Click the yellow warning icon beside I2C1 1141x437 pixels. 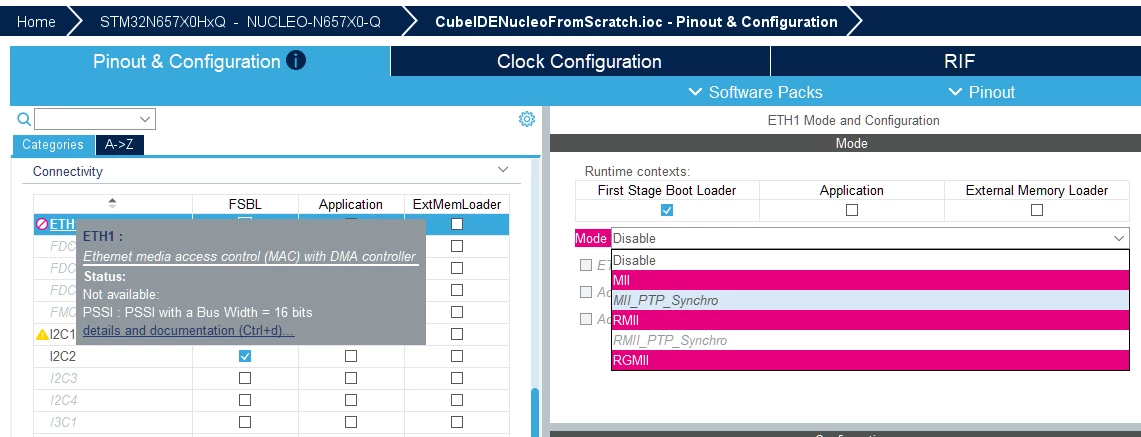point(42,334)
